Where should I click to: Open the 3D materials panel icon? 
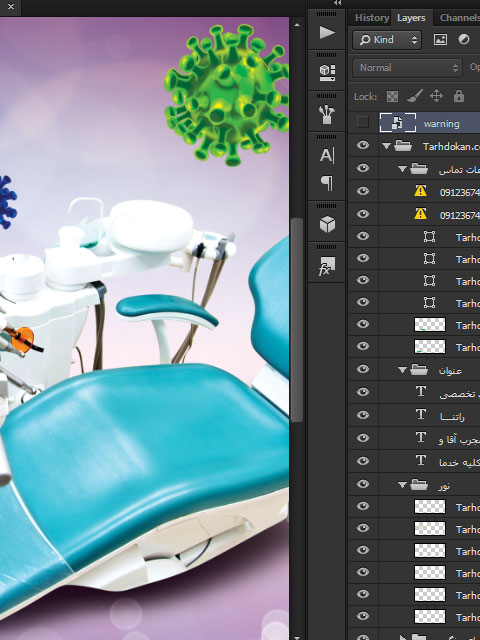click(x=327, y=73)
